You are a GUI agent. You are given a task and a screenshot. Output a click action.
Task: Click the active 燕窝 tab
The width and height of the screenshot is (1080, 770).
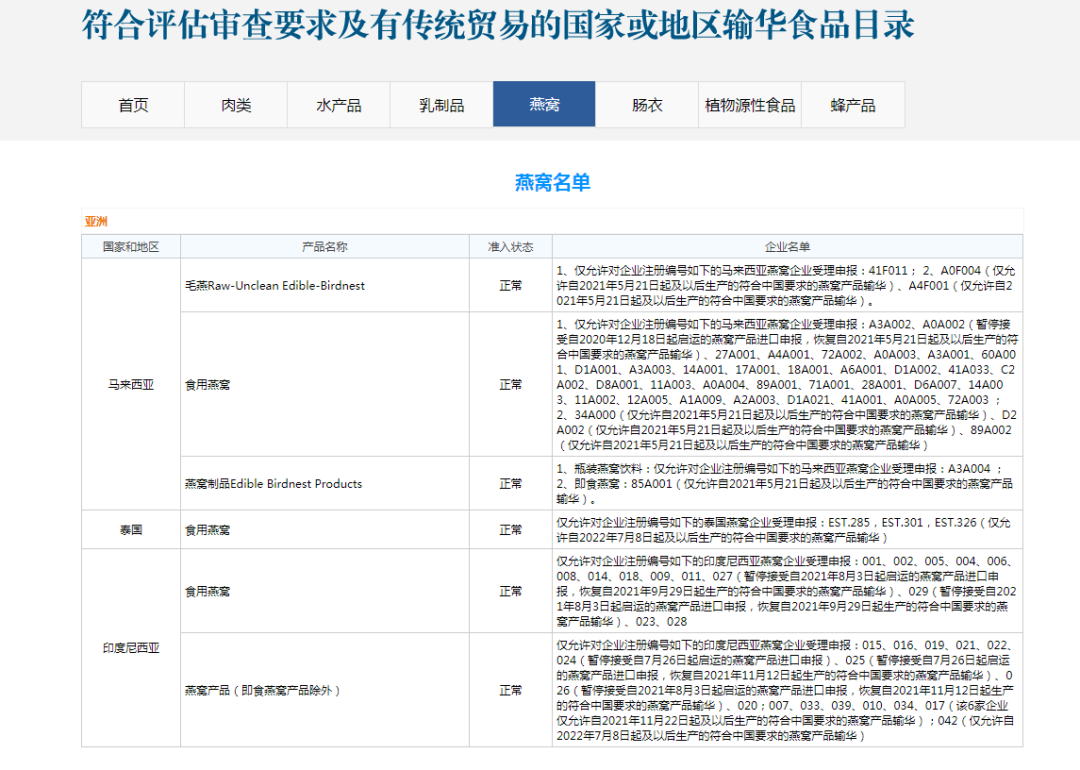544,105
